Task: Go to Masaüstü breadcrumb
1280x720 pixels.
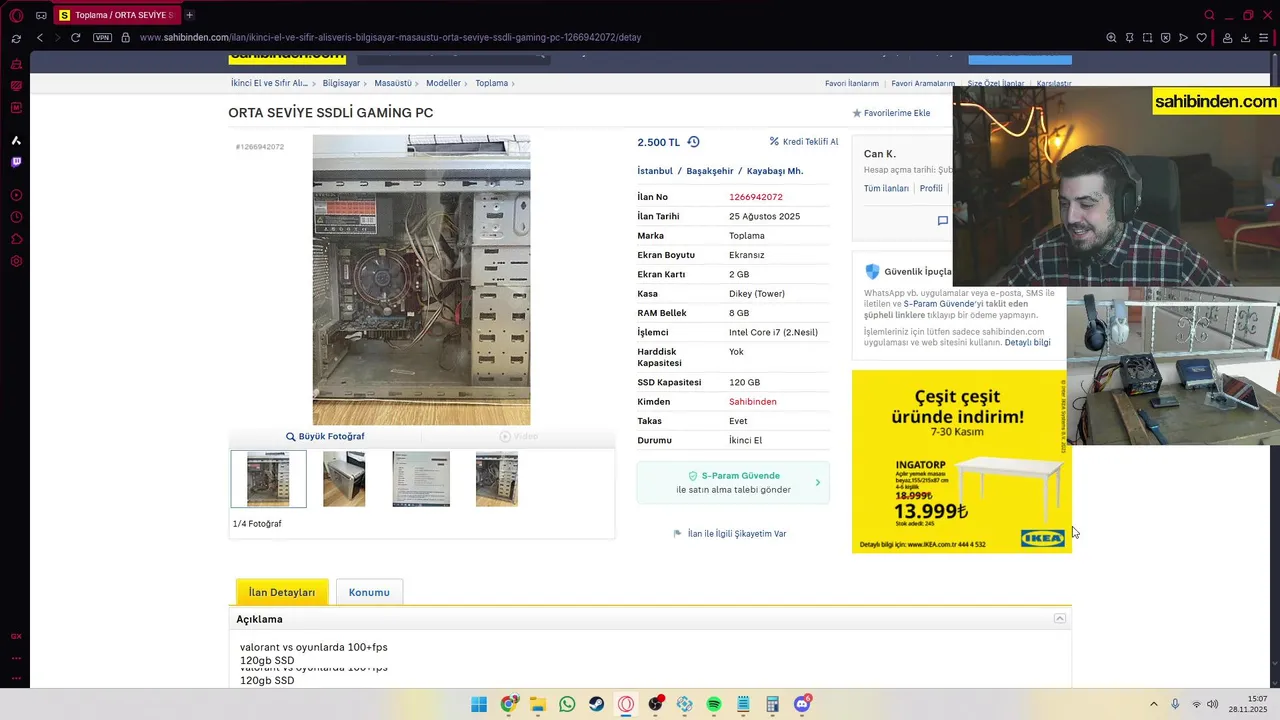Action: (393, 84)
